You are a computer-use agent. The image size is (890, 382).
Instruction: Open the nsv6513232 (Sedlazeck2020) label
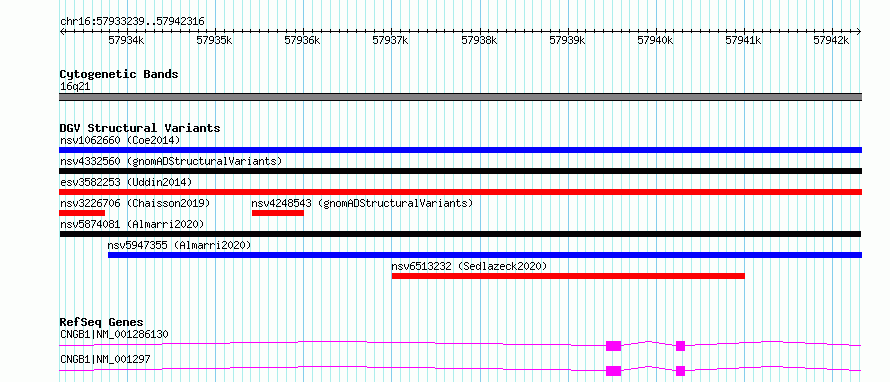[469, 266]
